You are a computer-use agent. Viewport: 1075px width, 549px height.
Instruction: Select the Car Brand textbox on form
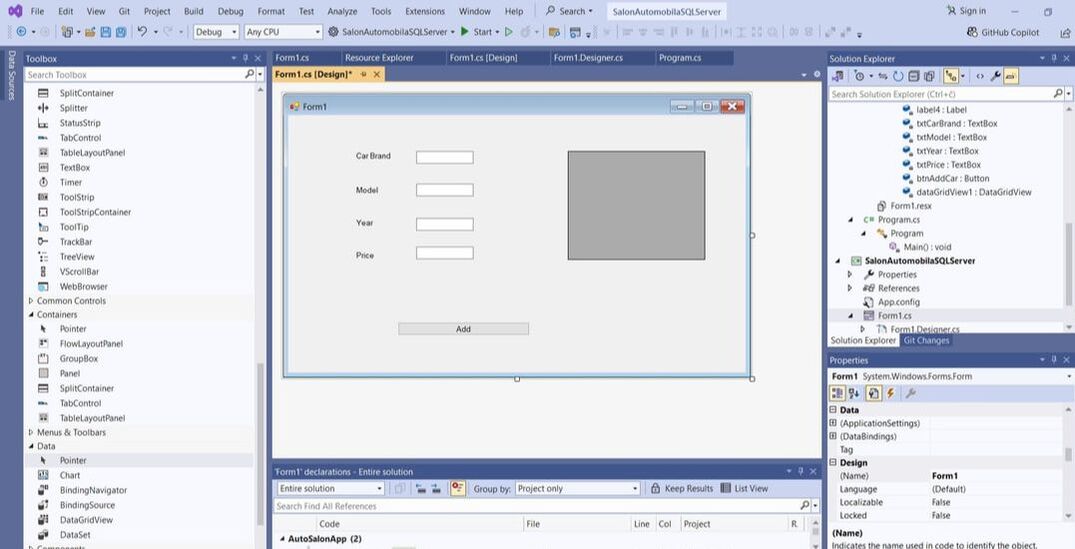444,158
